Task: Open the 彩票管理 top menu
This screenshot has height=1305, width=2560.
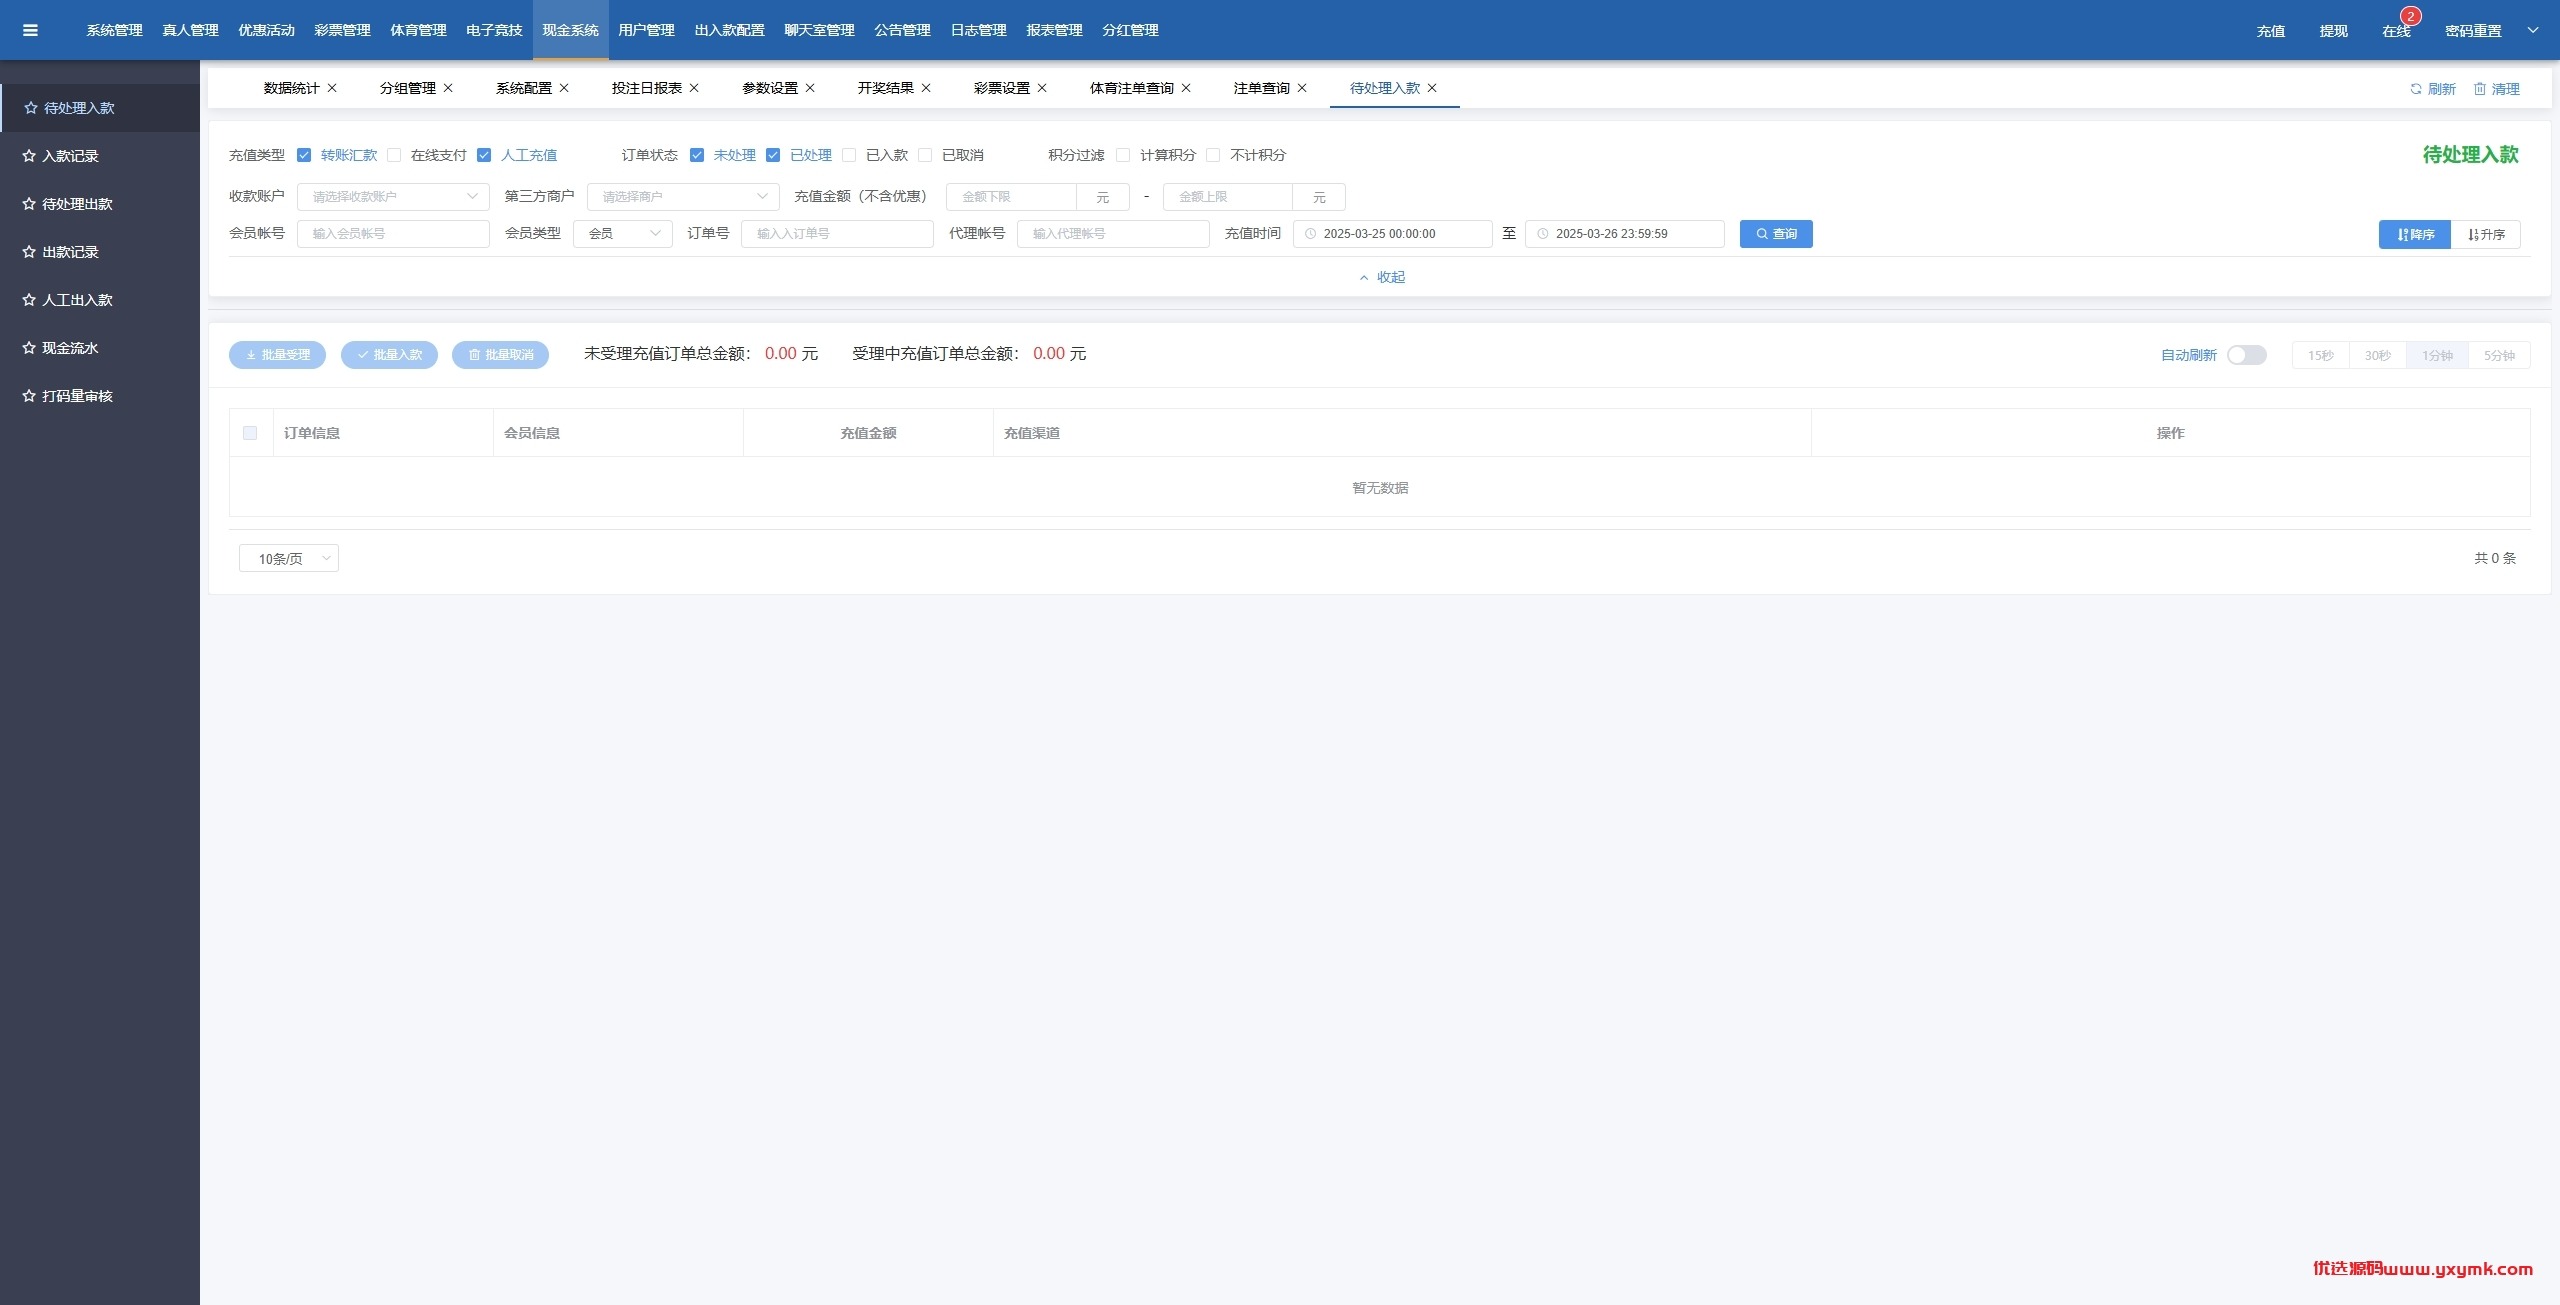Action: point(342,30)
